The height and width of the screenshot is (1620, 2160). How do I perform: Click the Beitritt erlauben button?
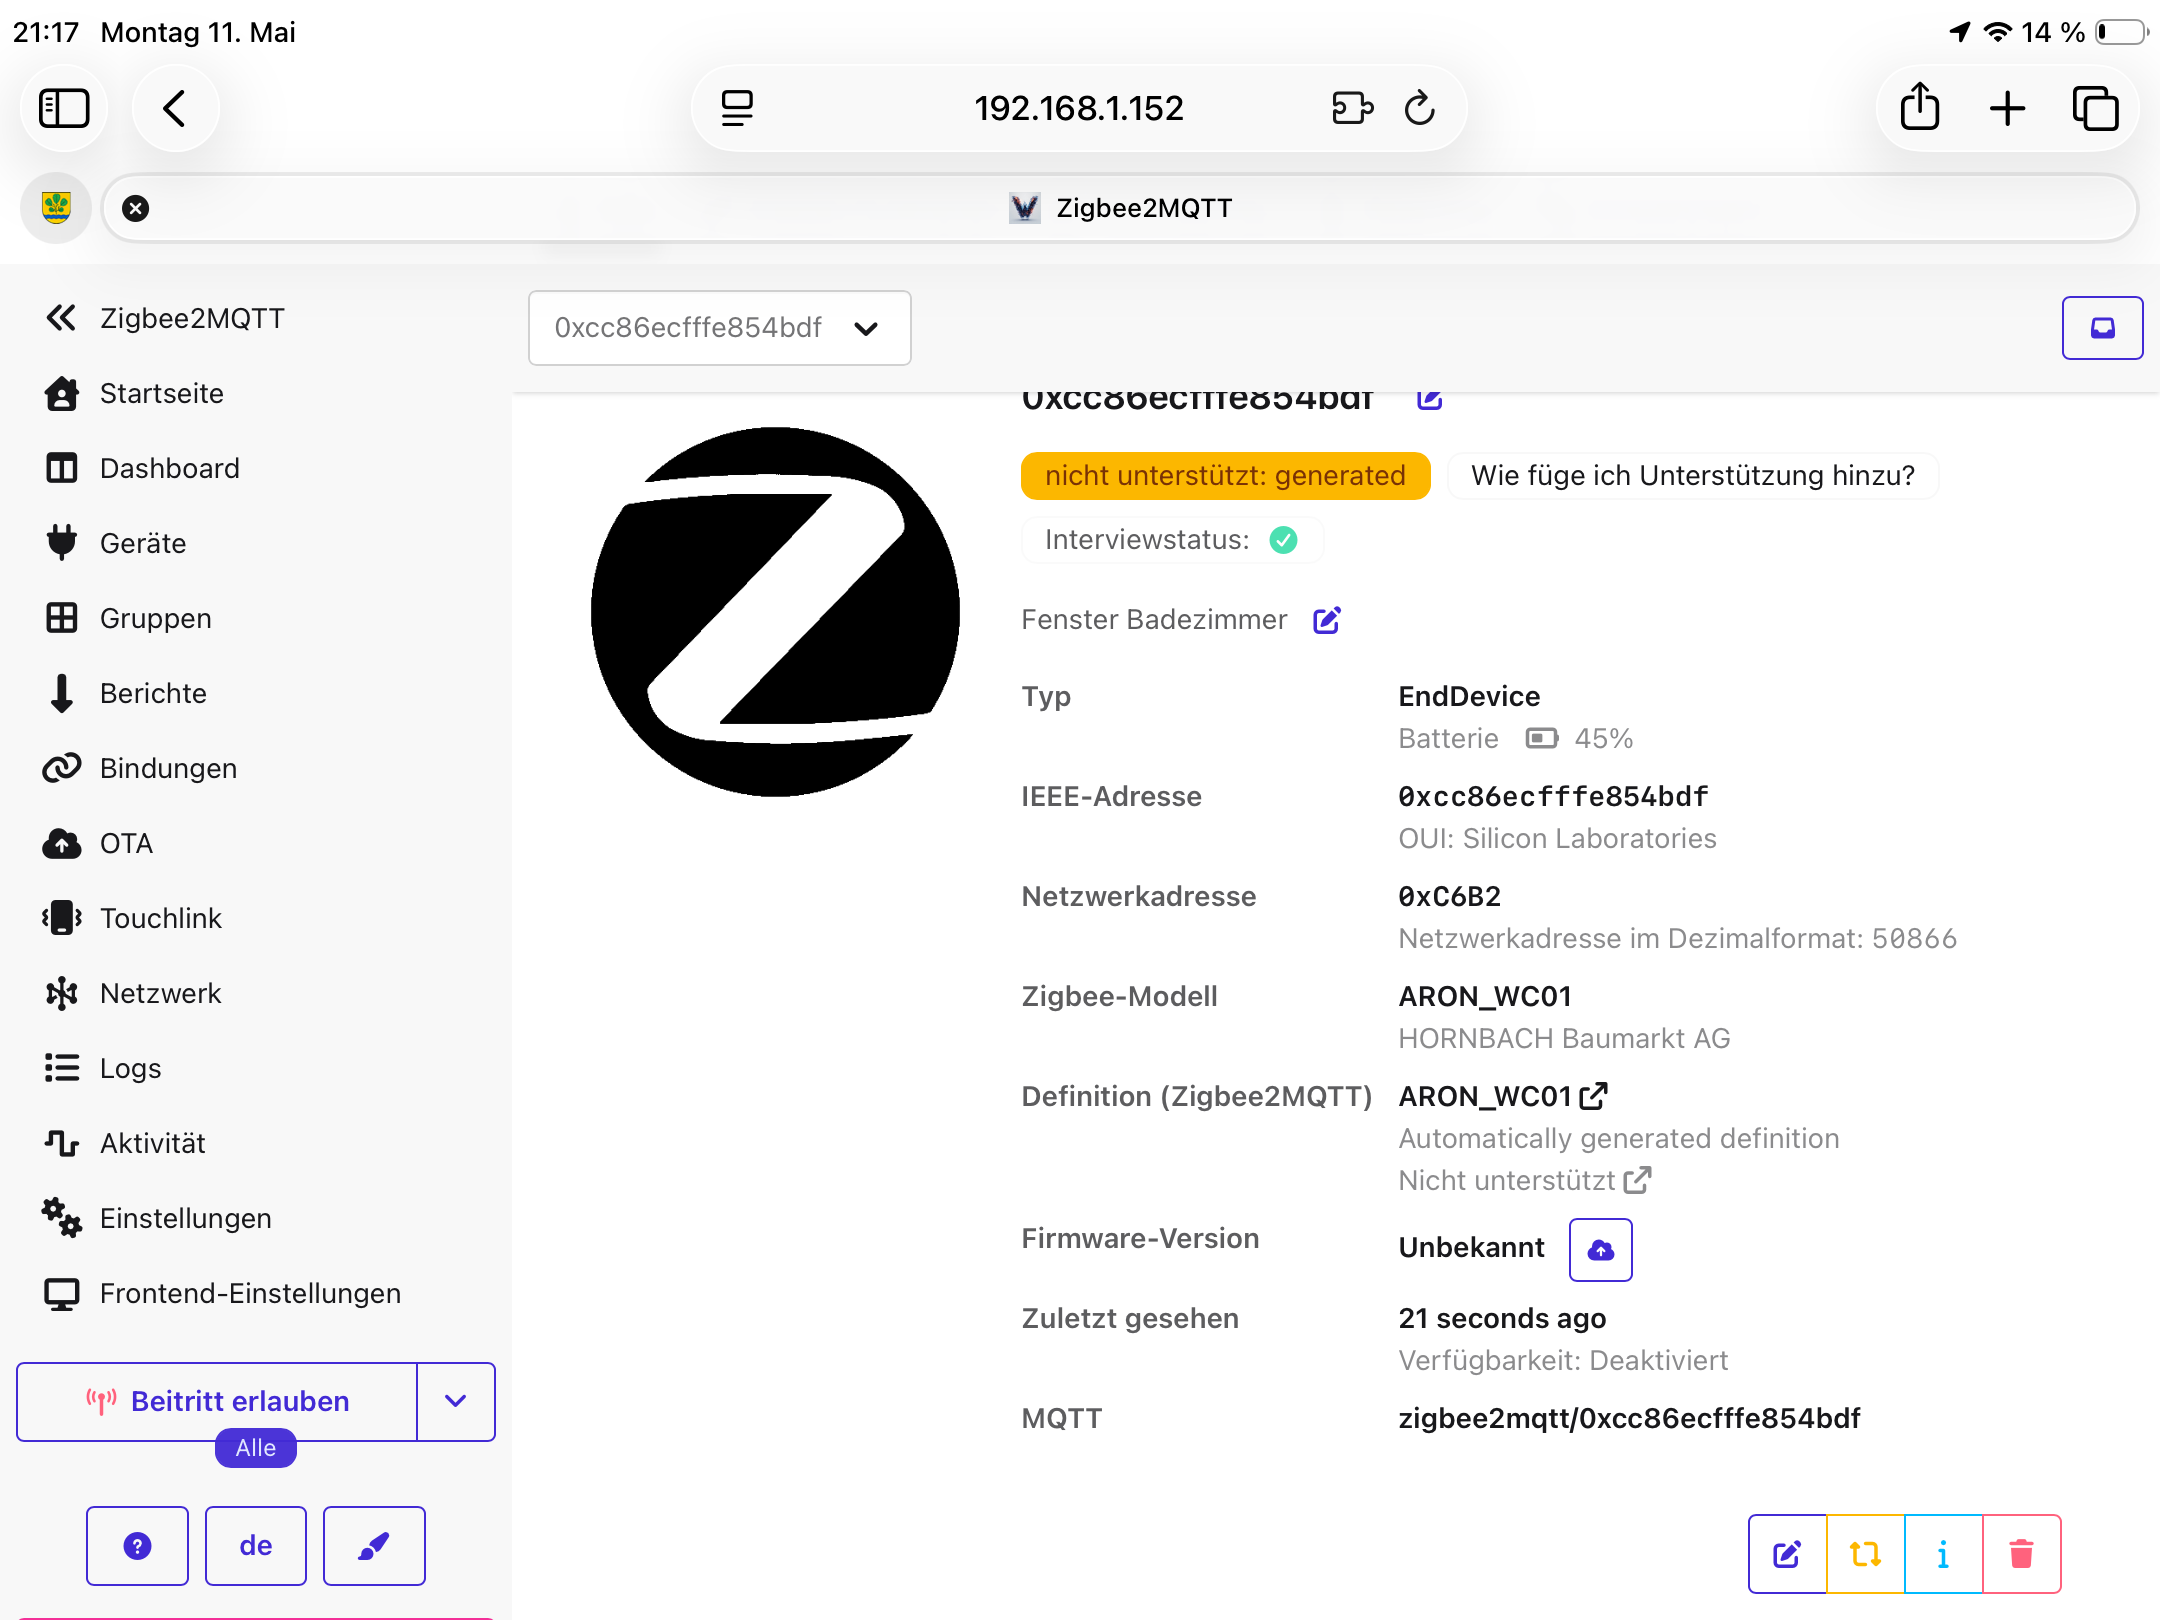217,1401
